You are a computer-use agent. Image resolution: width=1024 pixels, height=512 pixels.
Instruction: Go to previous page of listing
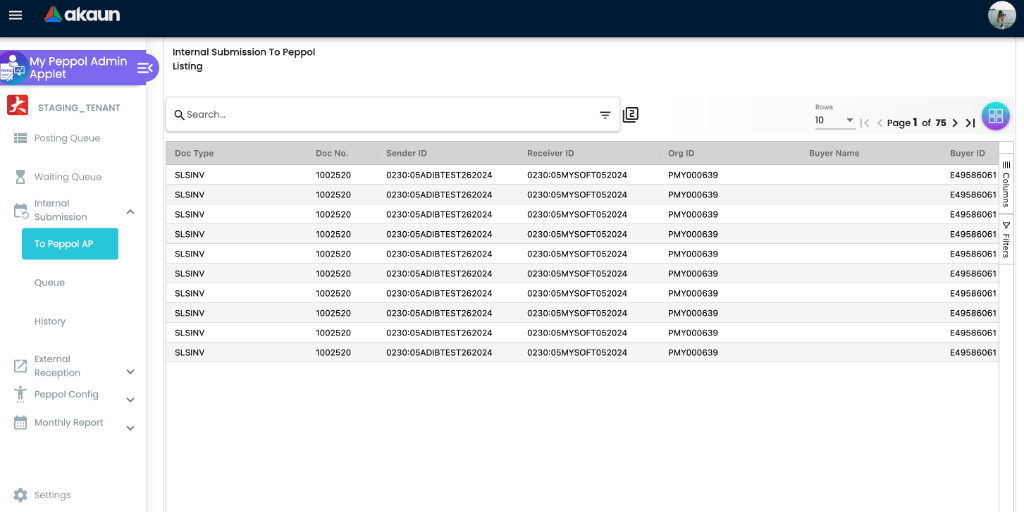click(880, 123)
